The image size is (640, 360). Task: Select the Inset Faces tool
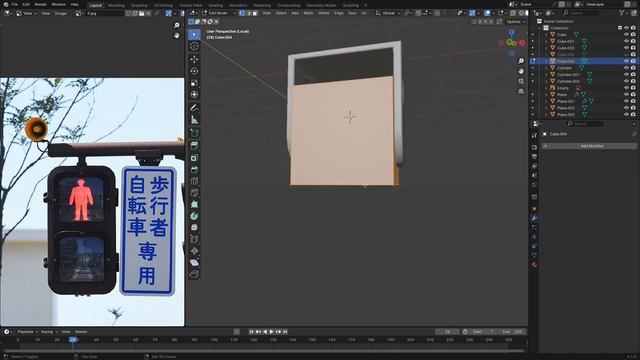click(x=194, y=158)
